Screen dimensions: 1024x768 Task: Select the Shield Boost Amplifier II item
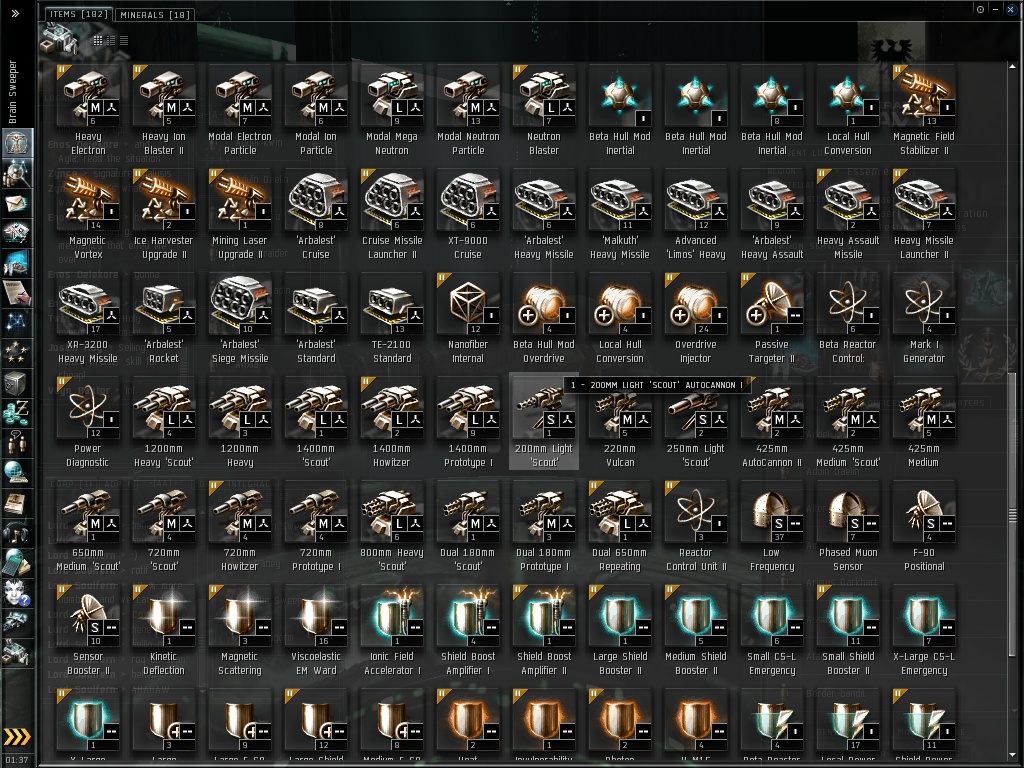(x=543, y=631)
